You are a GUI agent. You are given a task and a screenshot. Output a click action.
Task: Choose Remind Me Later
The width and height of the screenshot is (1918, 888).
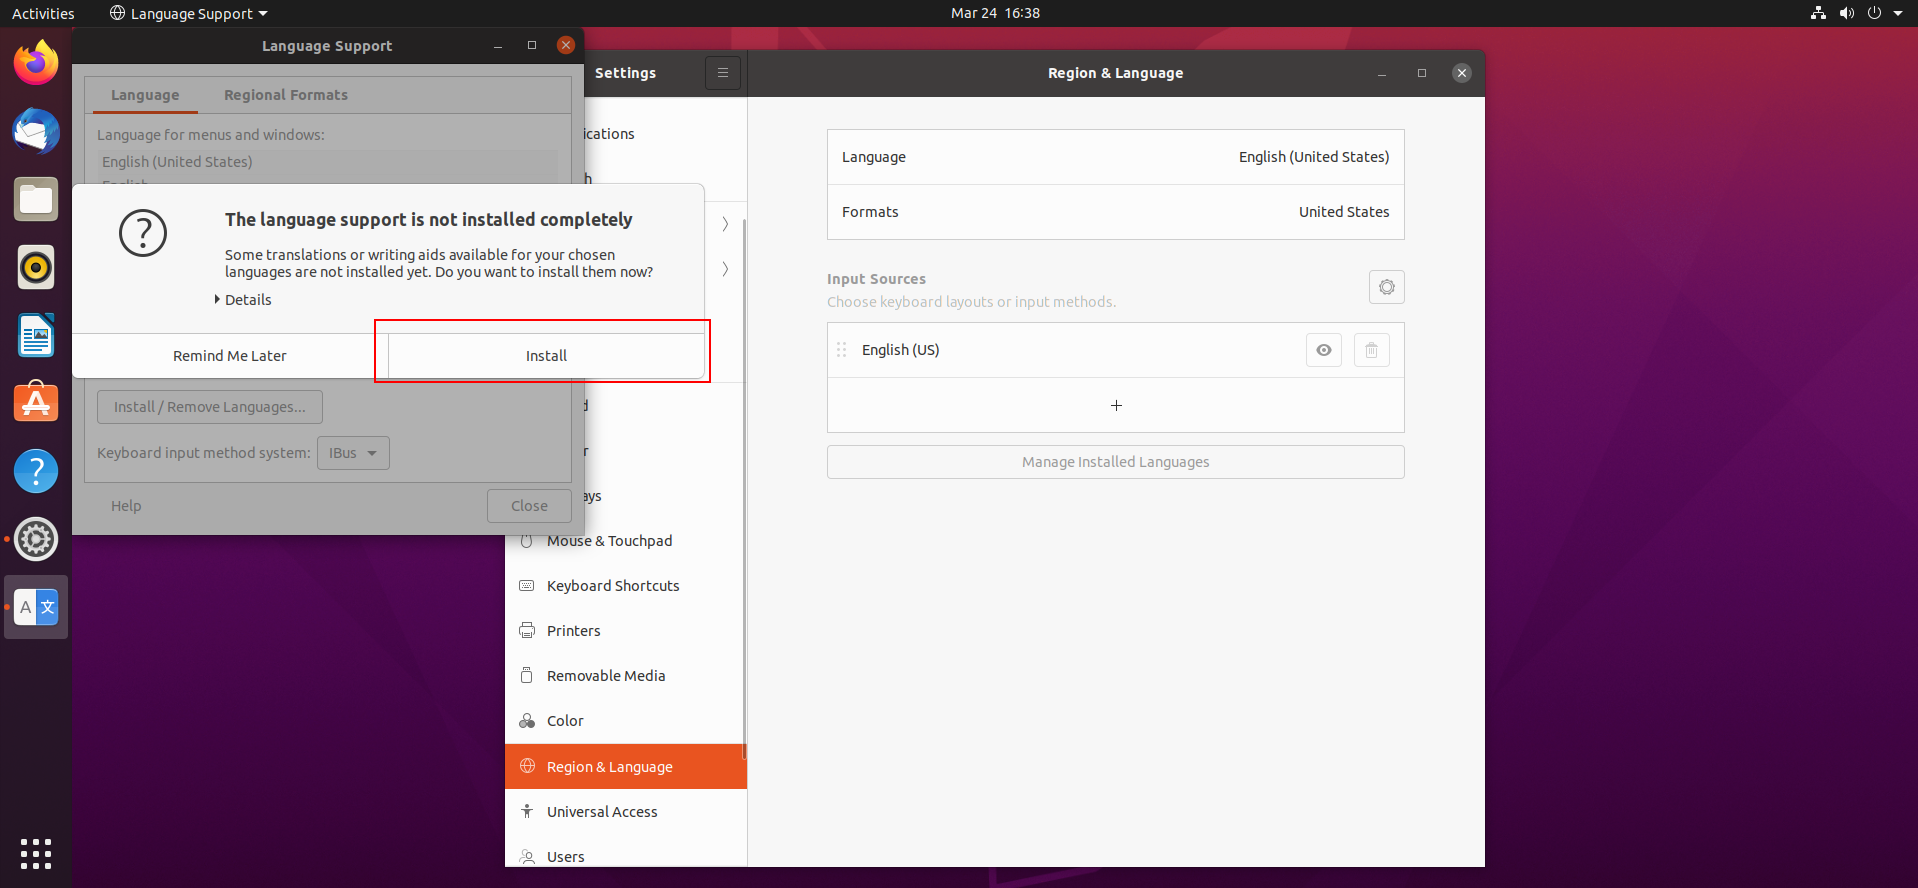click(x=230, y=356)
